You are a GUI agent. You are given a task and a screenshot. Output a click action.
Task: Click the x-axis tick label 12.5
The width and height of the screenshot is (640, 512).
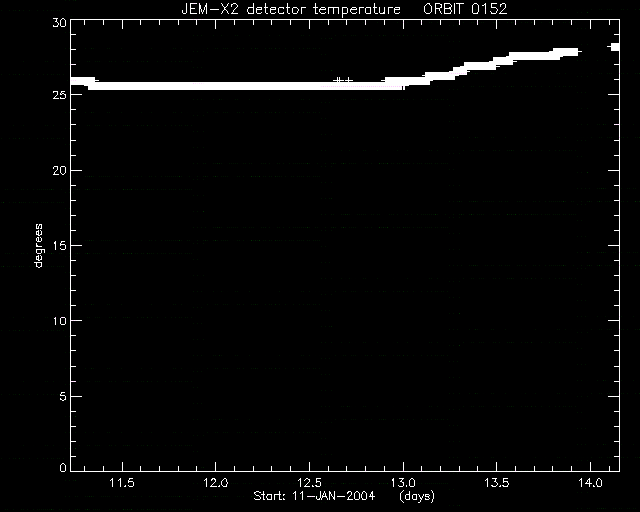click(309, 483)
